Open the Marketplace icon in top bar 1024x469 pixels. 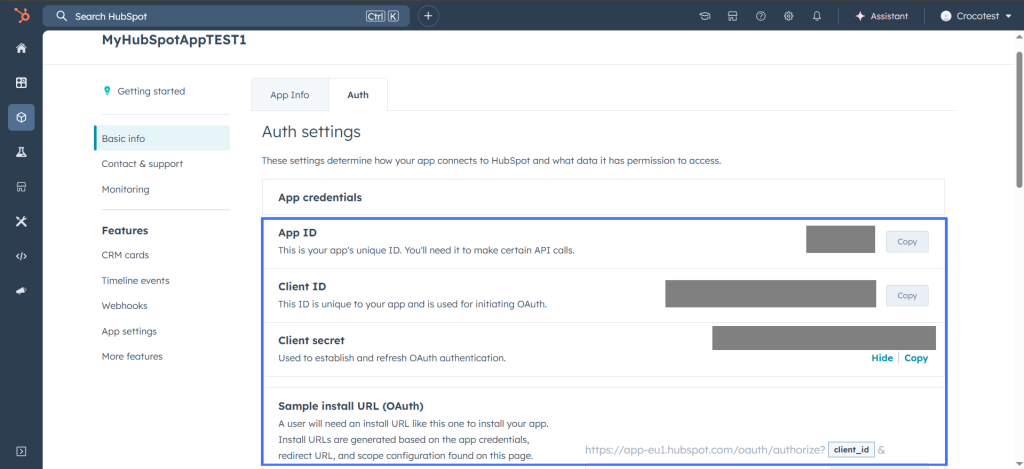tap(733, 16)
